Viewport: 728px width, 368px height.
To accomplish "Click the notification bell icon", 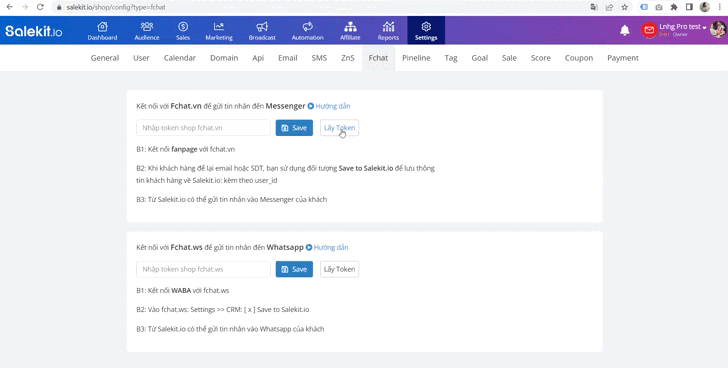I will [x=625, y=31].
